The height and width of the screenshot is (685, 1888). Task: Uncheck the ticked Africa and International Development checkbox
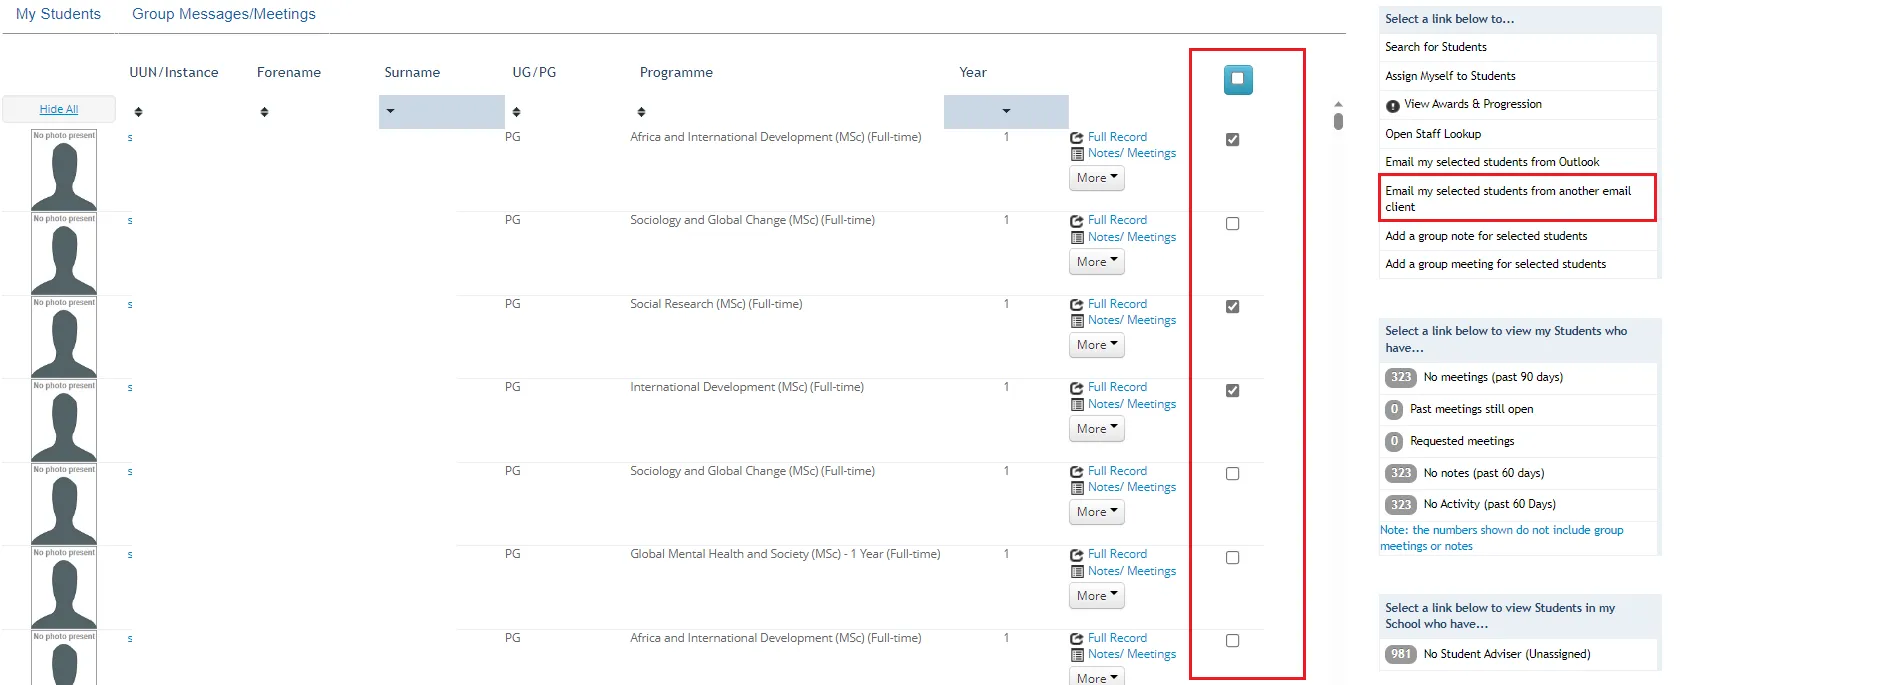1232,140
